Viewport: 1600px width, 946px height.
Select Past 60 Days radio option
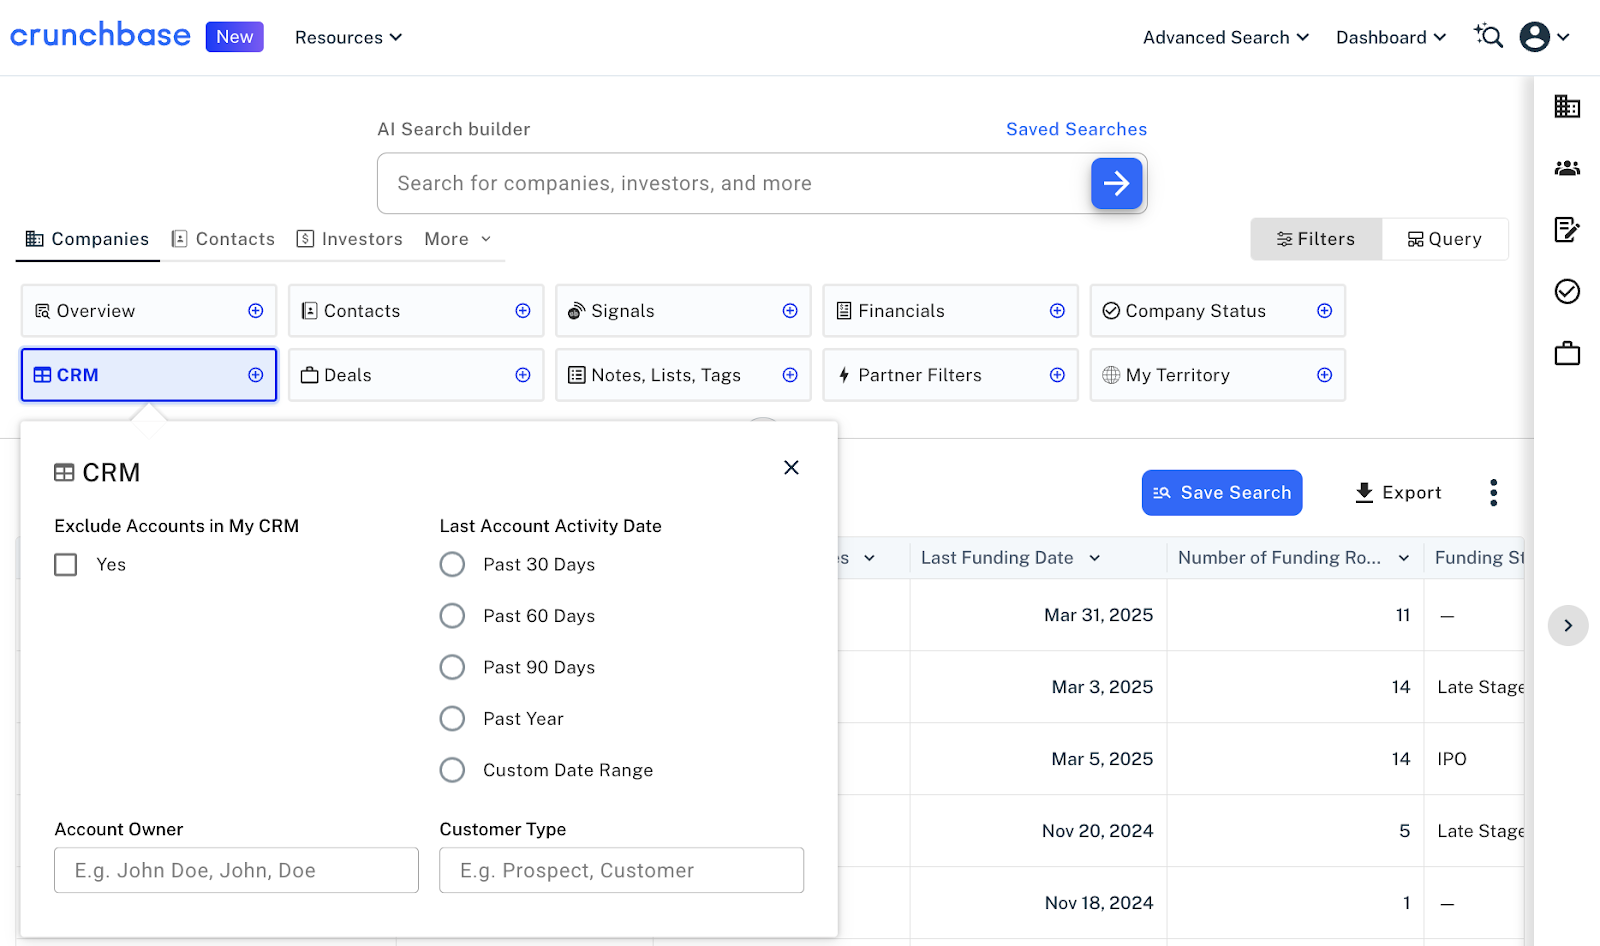(x=452, y=616)
